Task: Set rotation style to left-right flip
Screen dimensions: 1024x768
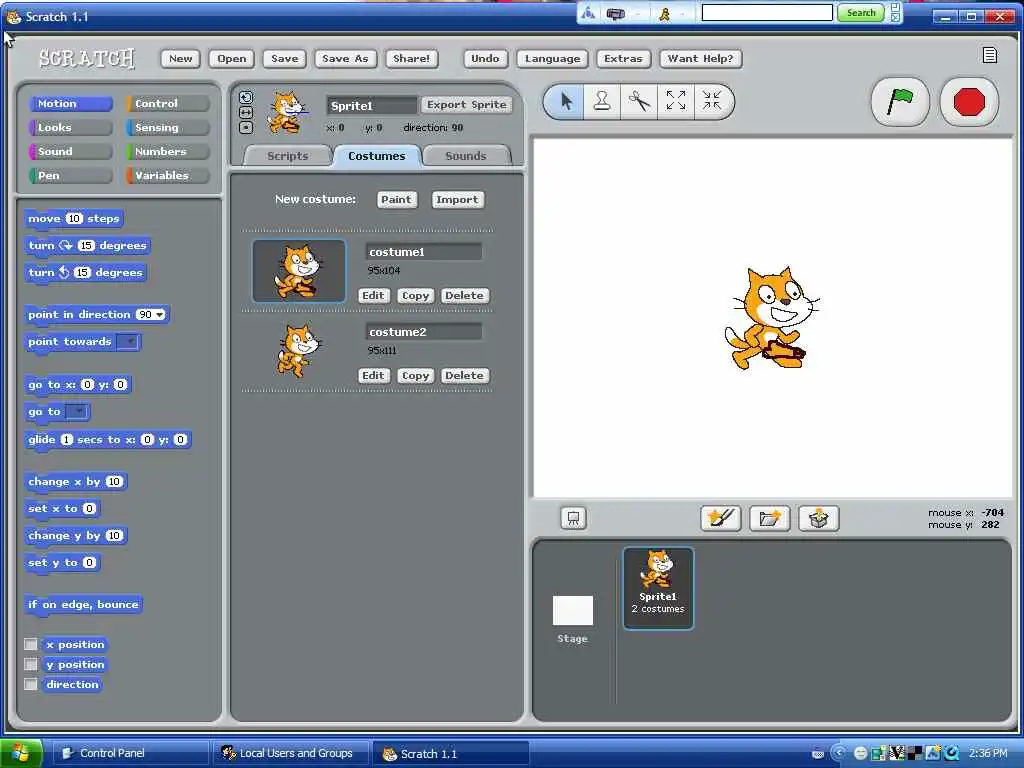Action: [x=246, y=113]
